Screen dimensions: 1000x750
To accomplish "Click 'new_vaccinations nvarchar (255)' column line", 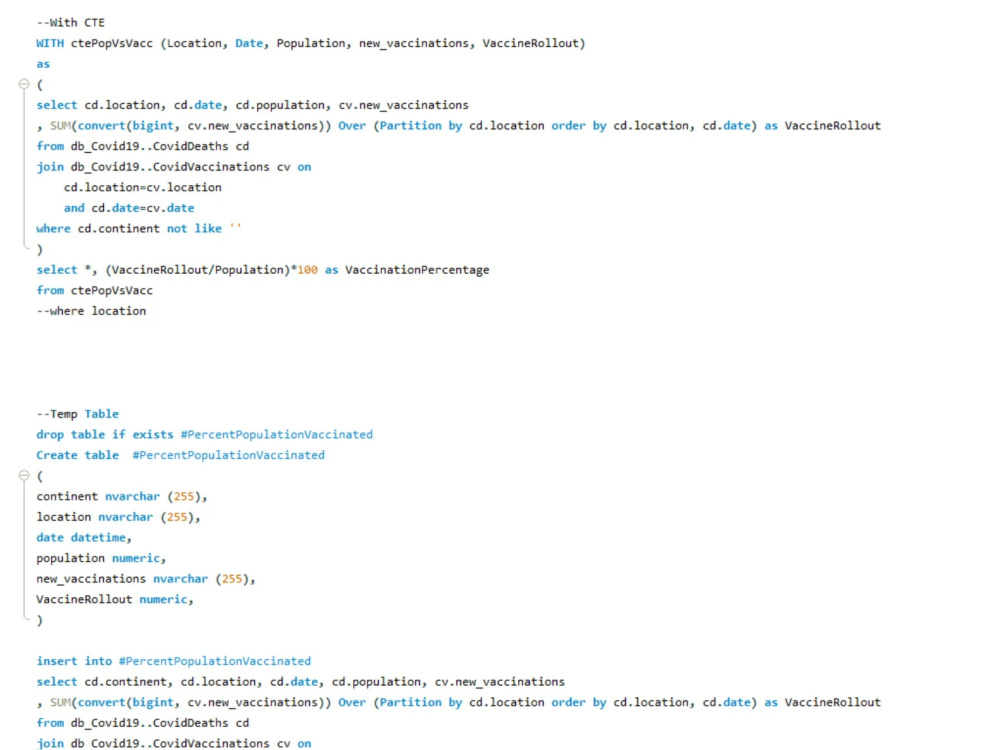I will 146,579.
